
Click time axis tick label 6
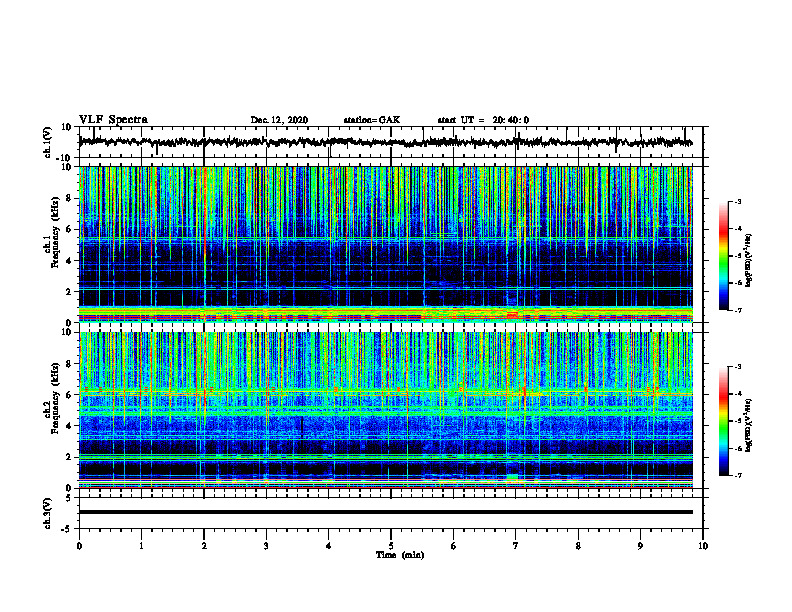[454, 546]
